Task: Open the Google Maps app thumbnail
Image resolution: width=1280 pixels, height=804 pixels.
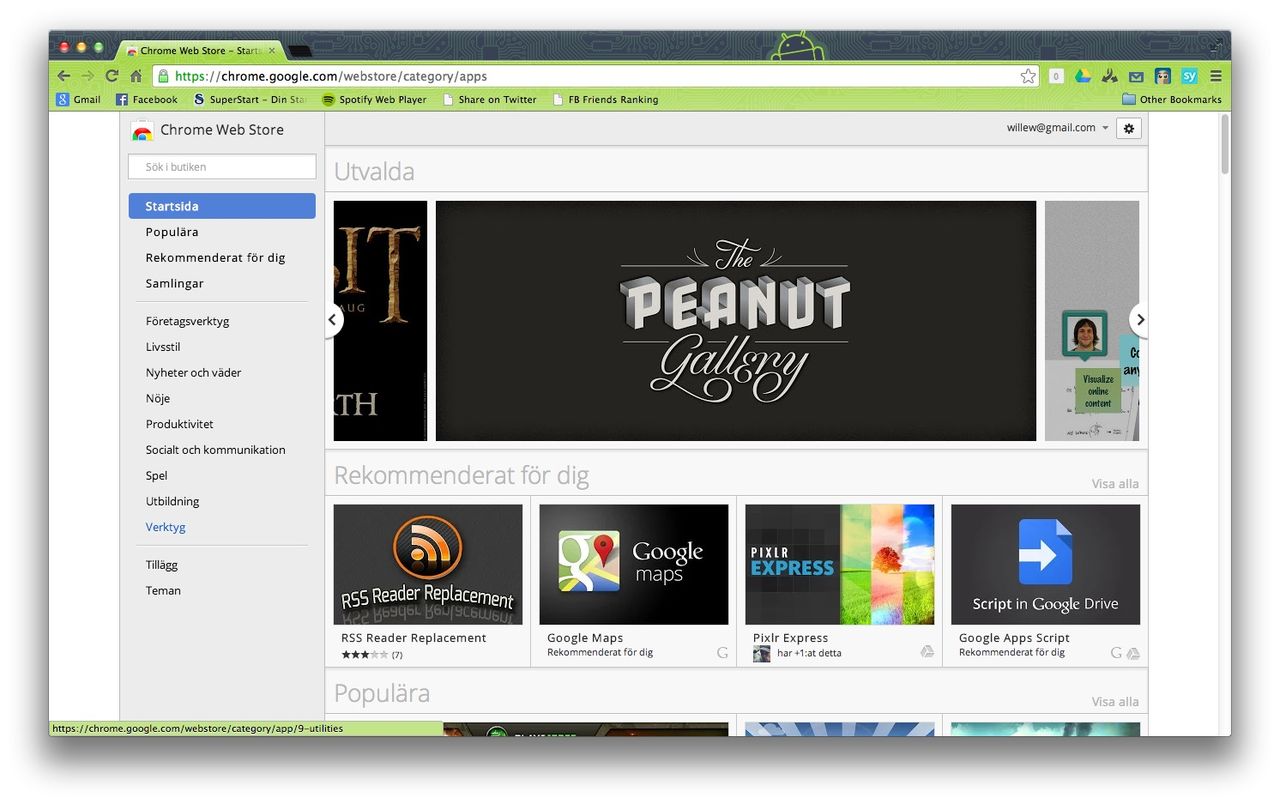Action: tap(634, 565)
